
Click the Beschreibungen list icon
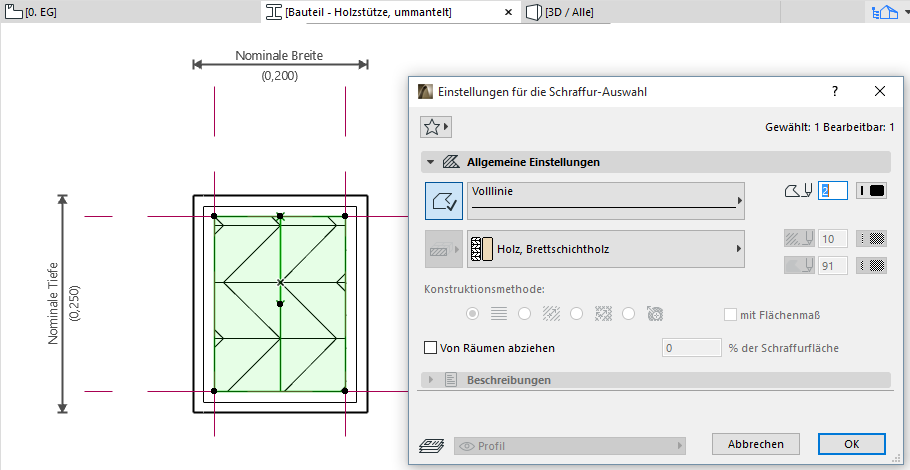[x=451, y=380]
